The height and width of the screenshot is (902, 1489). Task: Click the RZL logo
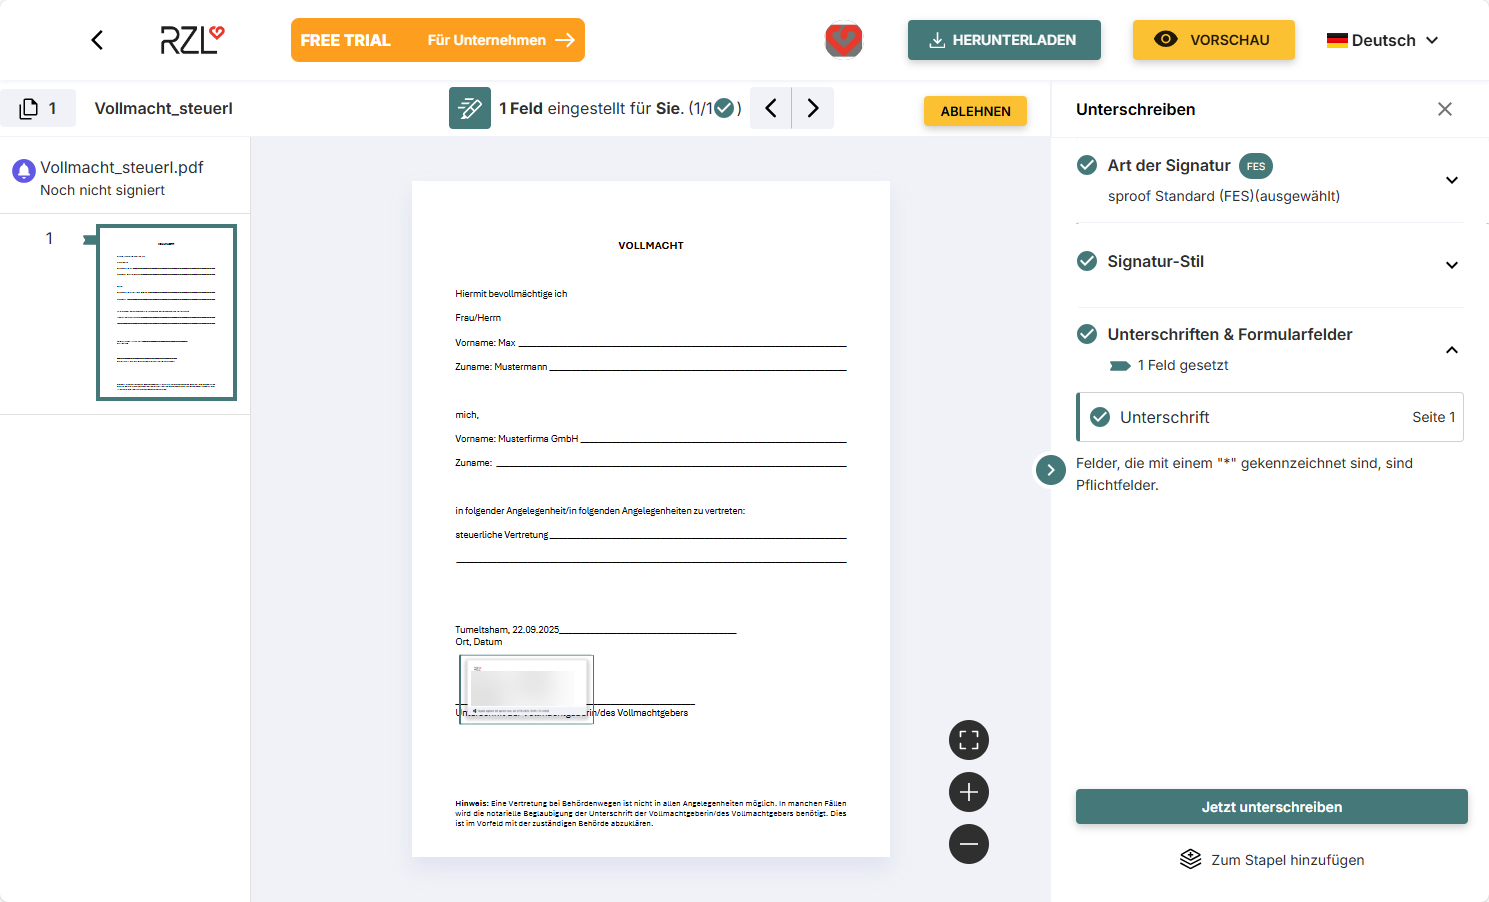pos(192,40)
